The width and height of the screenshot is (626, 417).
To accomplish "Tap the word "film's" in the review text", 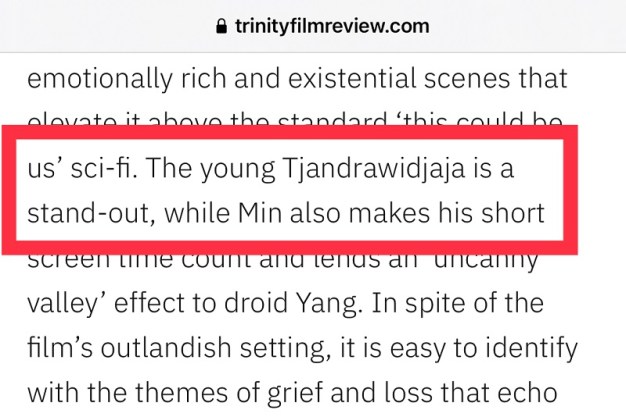I will [x=62, y=350].
